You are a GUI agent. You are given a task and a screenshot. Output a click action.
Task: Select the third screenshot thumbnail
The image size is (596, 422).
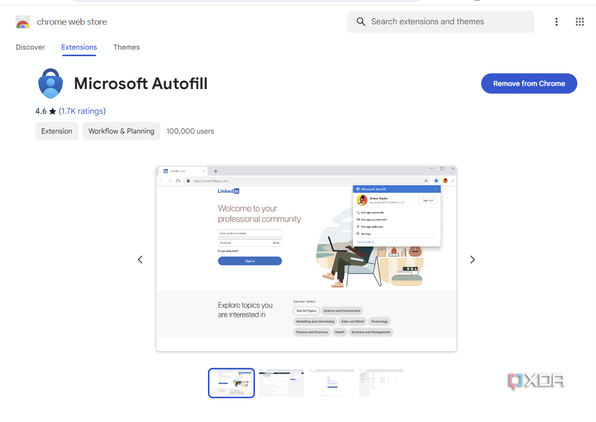331,383
